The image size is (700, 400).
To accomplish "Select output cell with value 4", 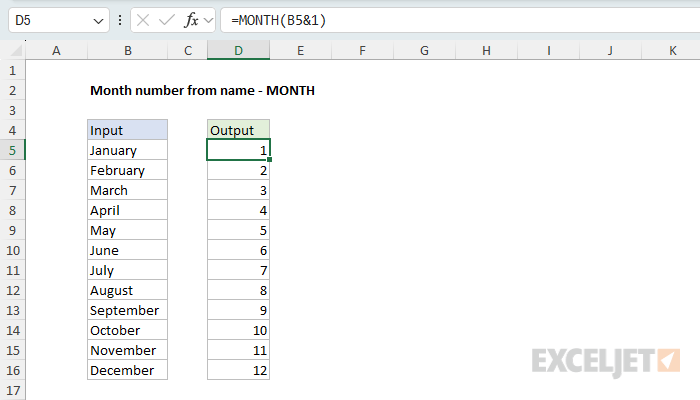I will 238,210.
